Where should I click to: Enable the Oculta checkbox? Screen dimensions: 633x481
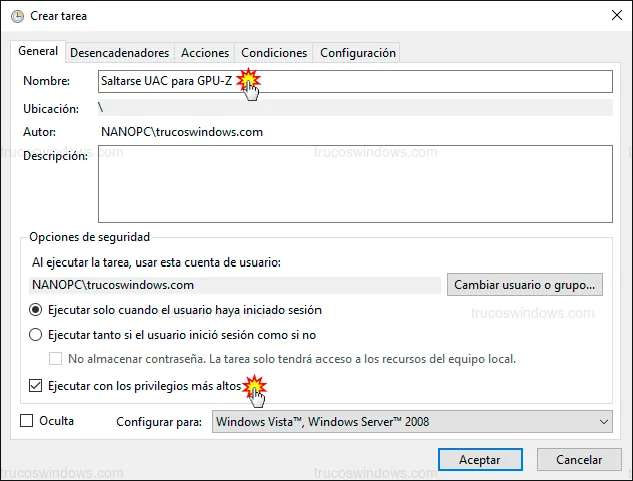pyautogui.click(x=27, y=422)
